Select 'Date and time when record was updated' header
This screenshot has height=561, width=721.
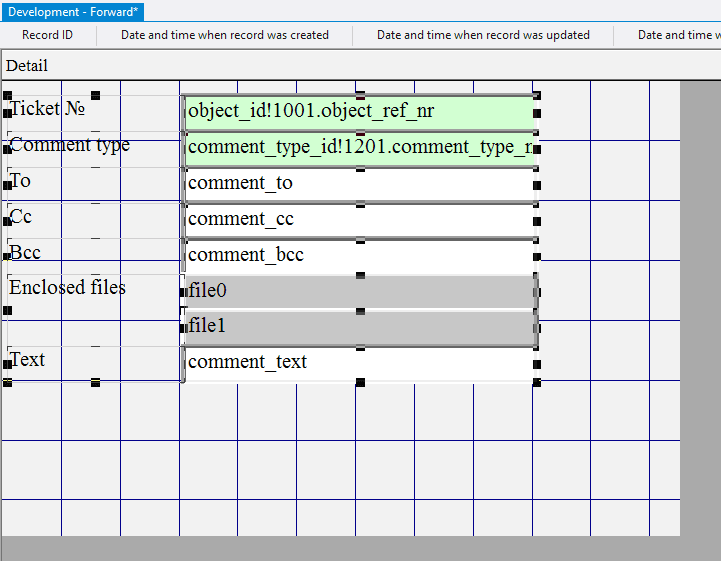click(483, 35)
